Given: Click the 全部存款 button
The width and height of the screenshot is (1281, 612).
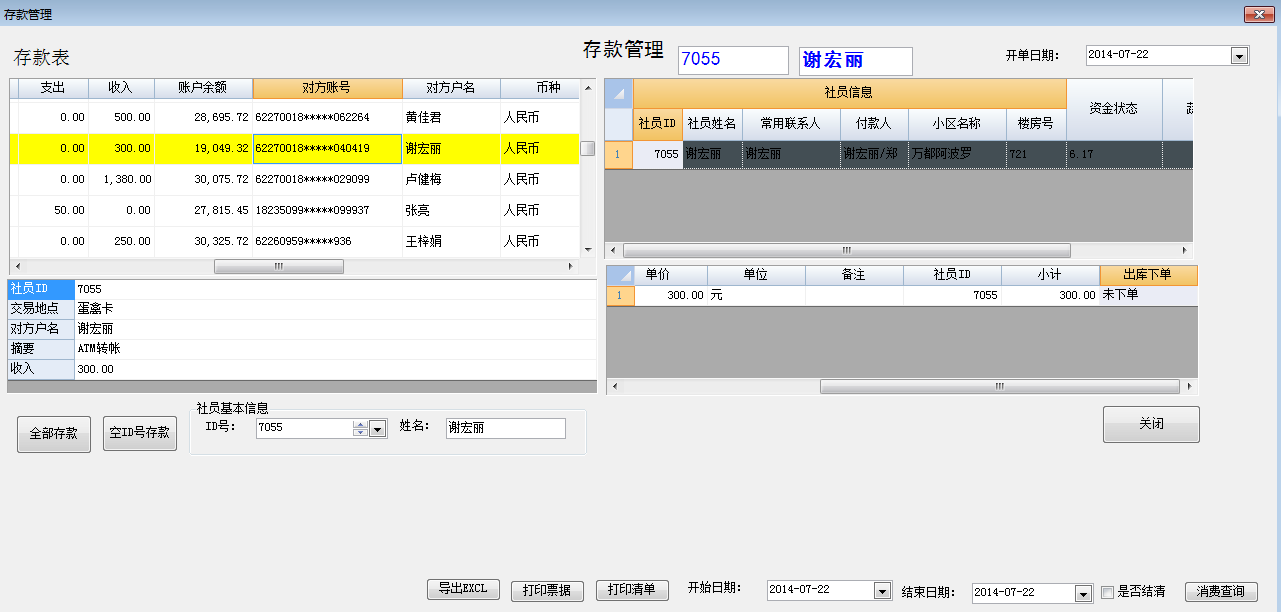Looking at the screenshot, I should coord(54,434).
